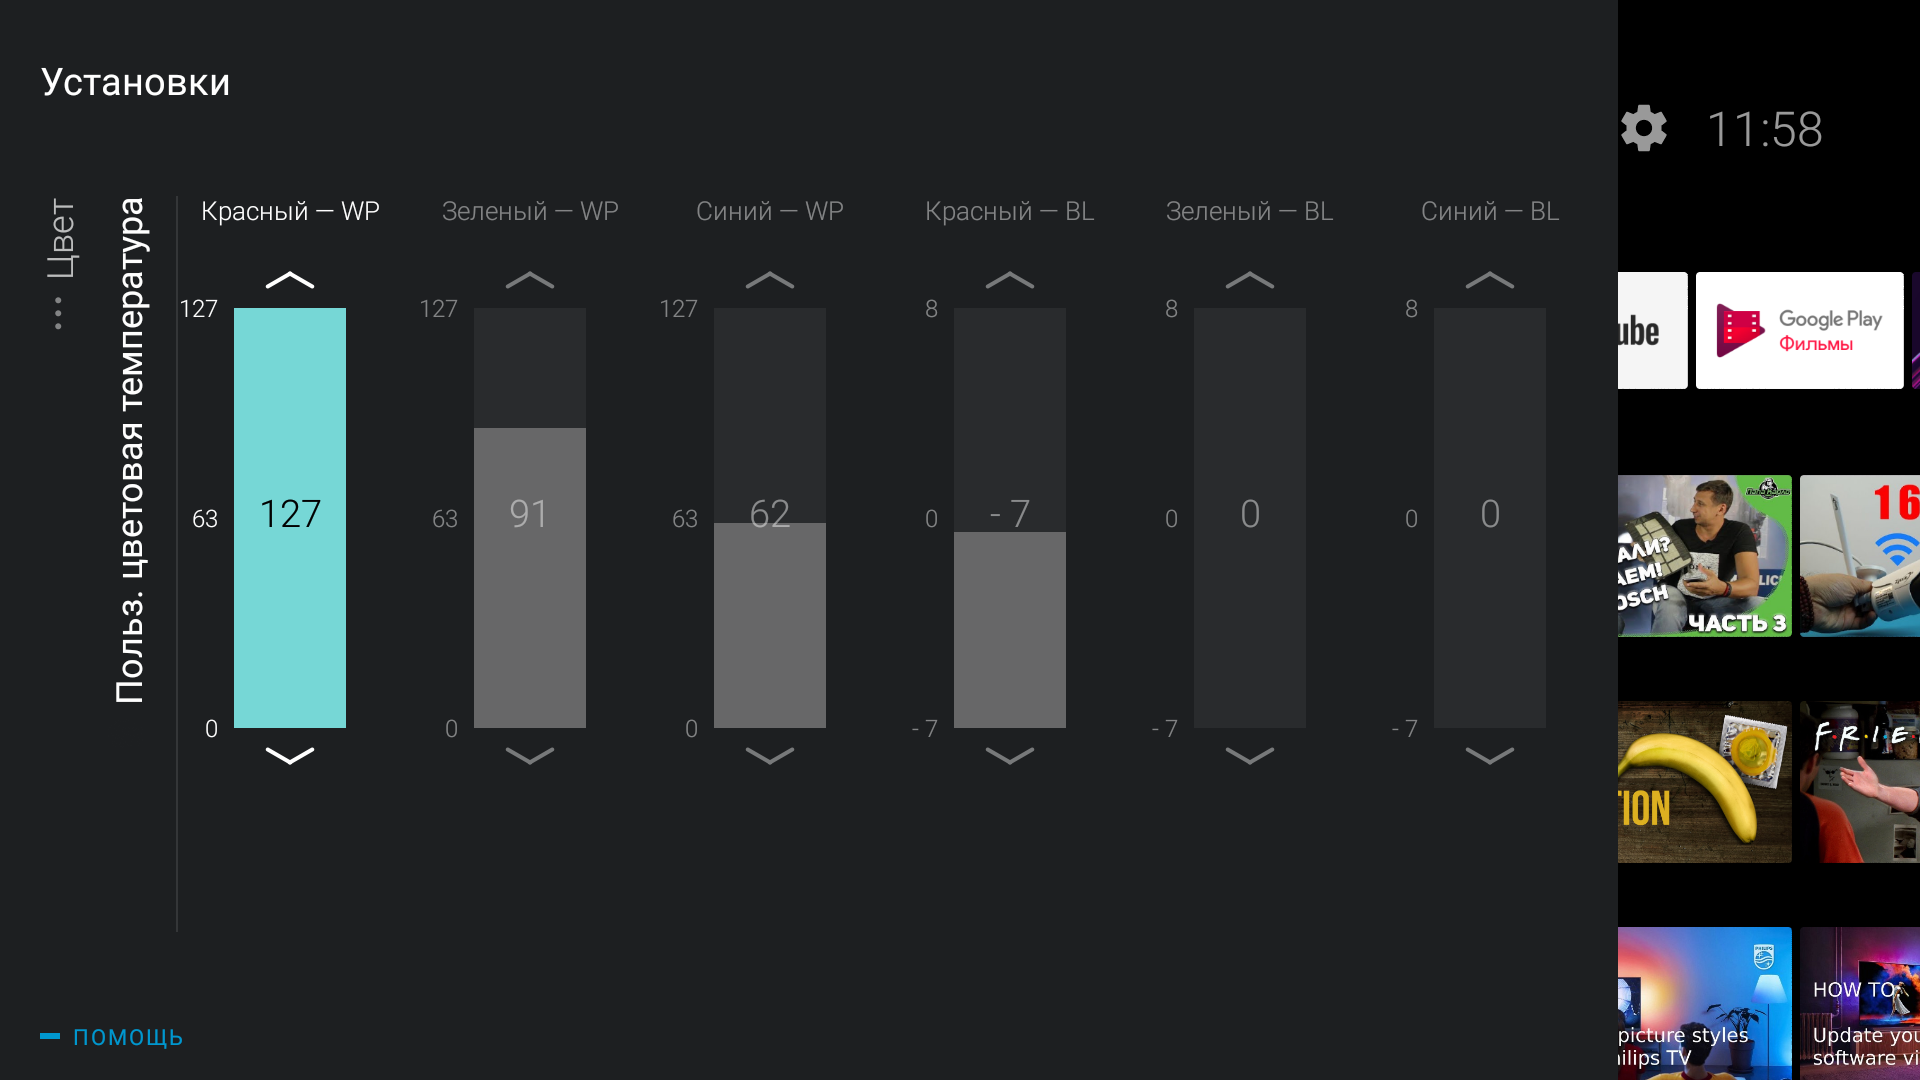Open the Google Play Фильмы app tile
This screenshot has height=1080, width=1920.
pos(1799,330)
